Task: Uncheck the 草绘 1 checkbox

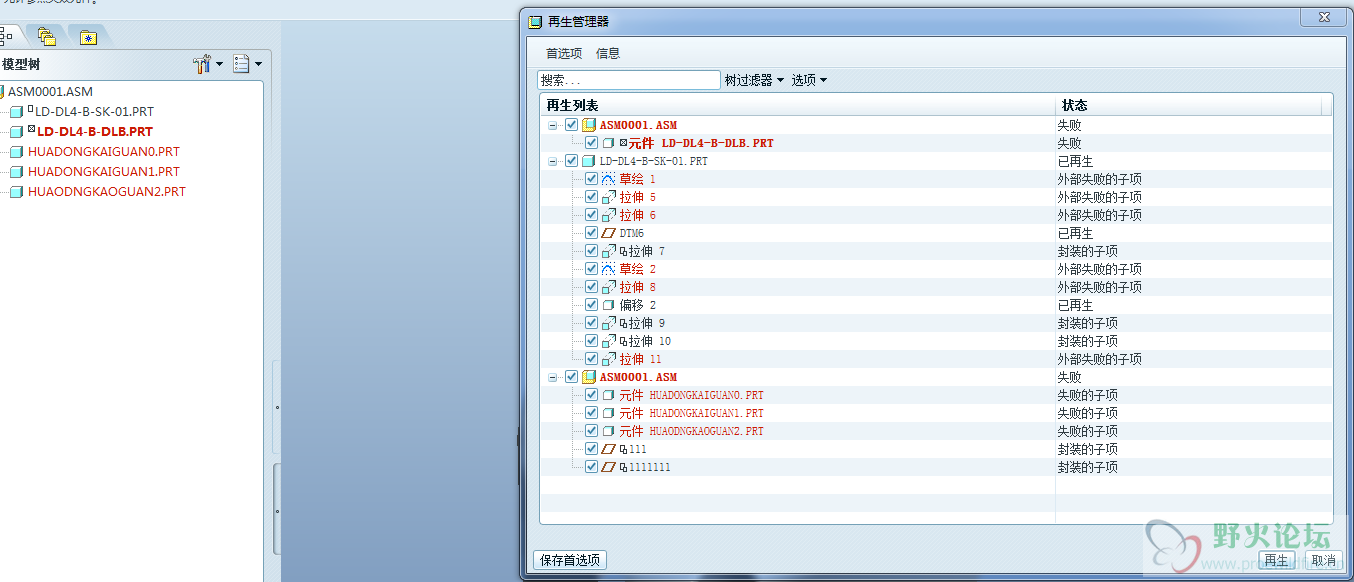Action: [x=592, y=179]
